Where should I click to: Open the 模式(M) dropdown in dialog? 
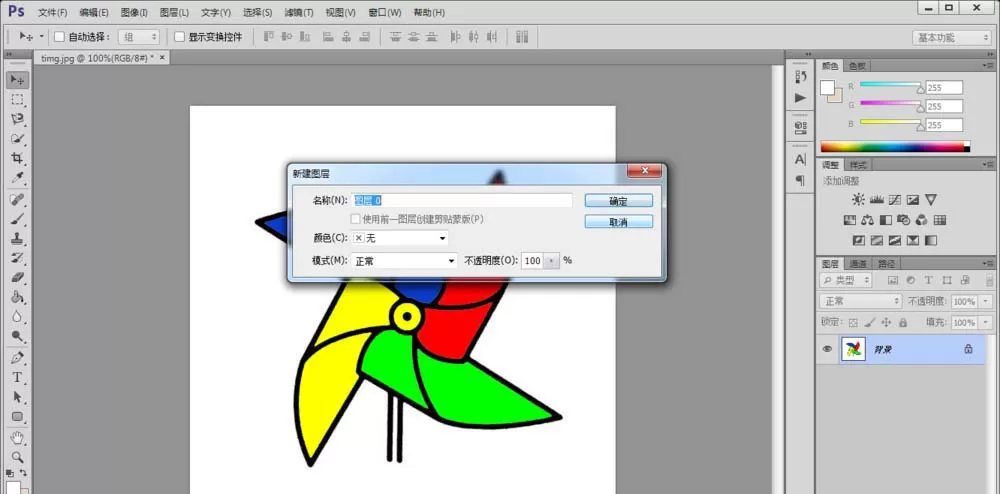tap(404, 261)
